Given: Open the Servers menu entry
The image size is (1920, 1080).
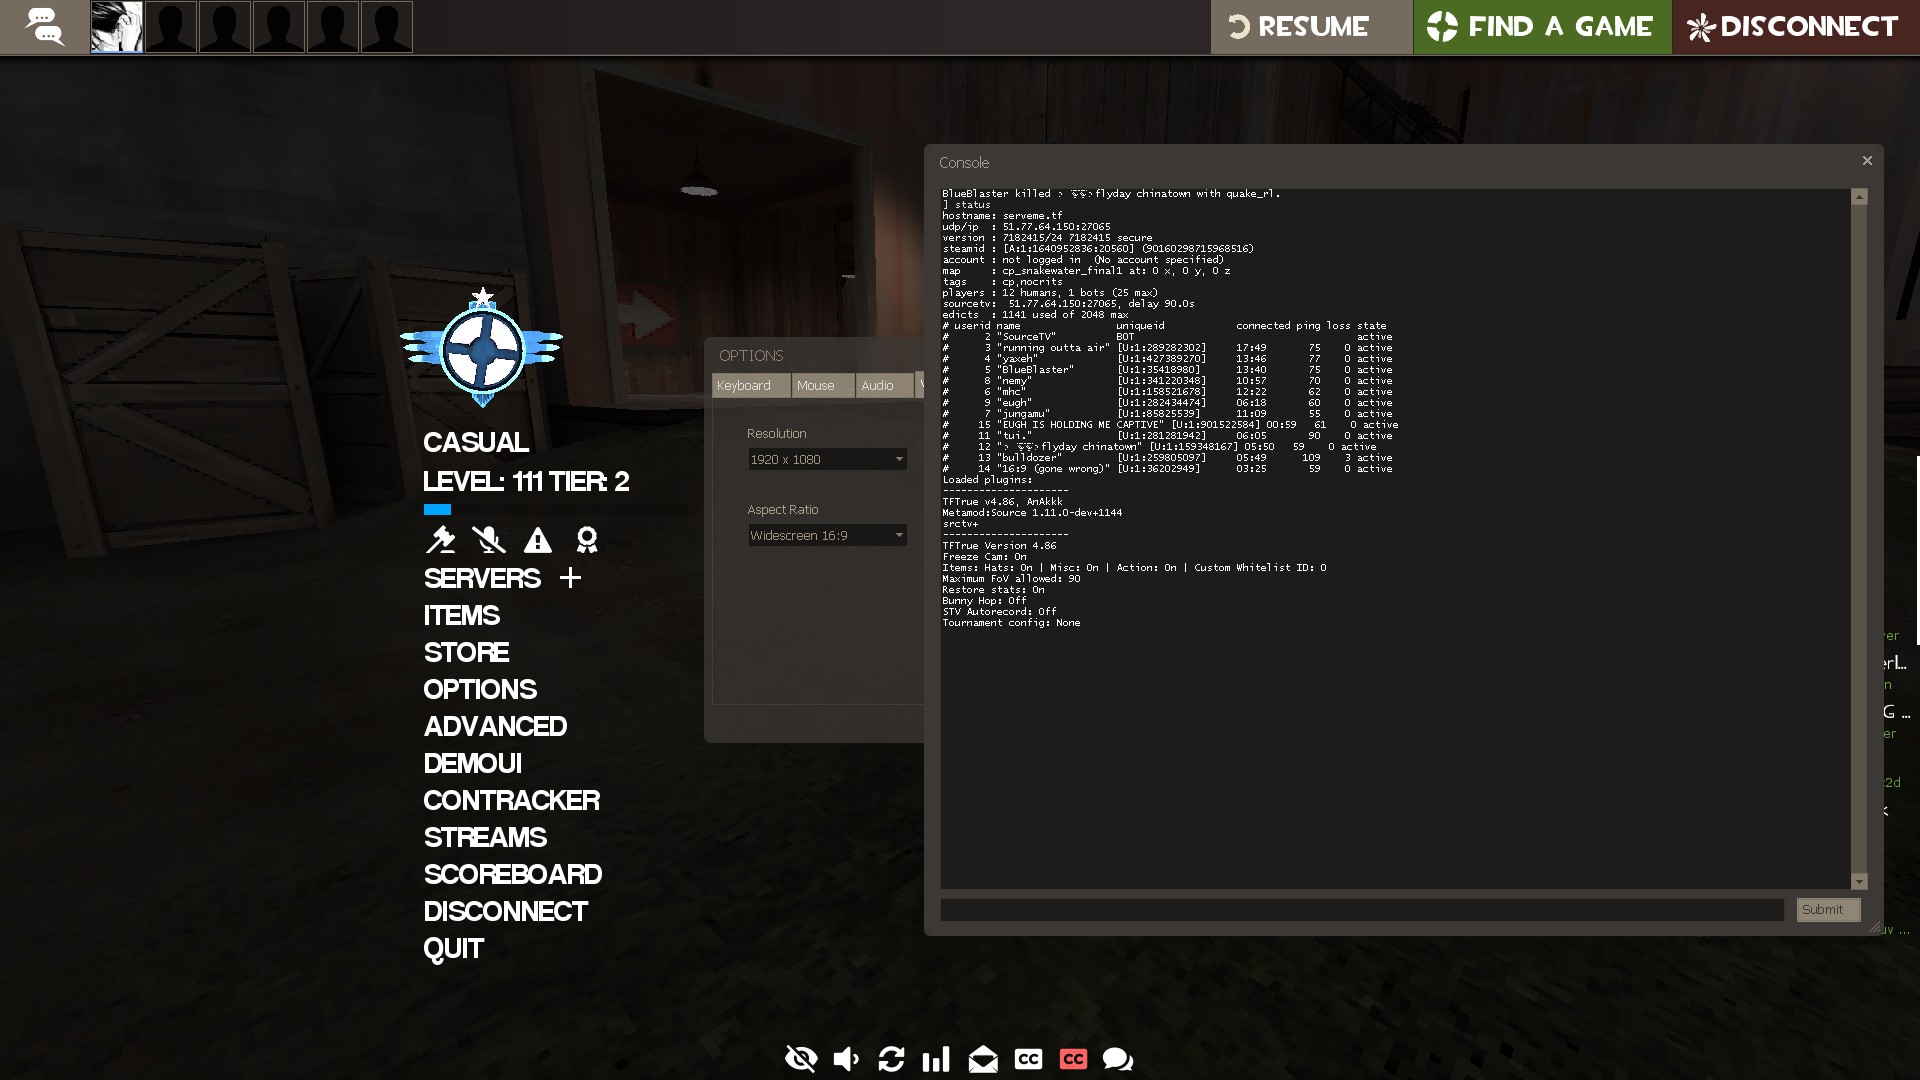Looking at the screenshot, I should (482, 578).
